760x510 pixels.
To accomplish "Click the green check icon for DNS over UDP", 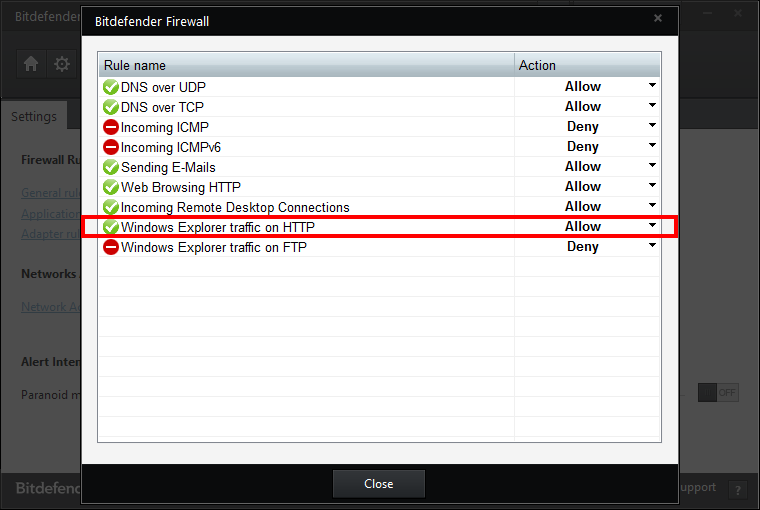I will (x=110, y=87).
